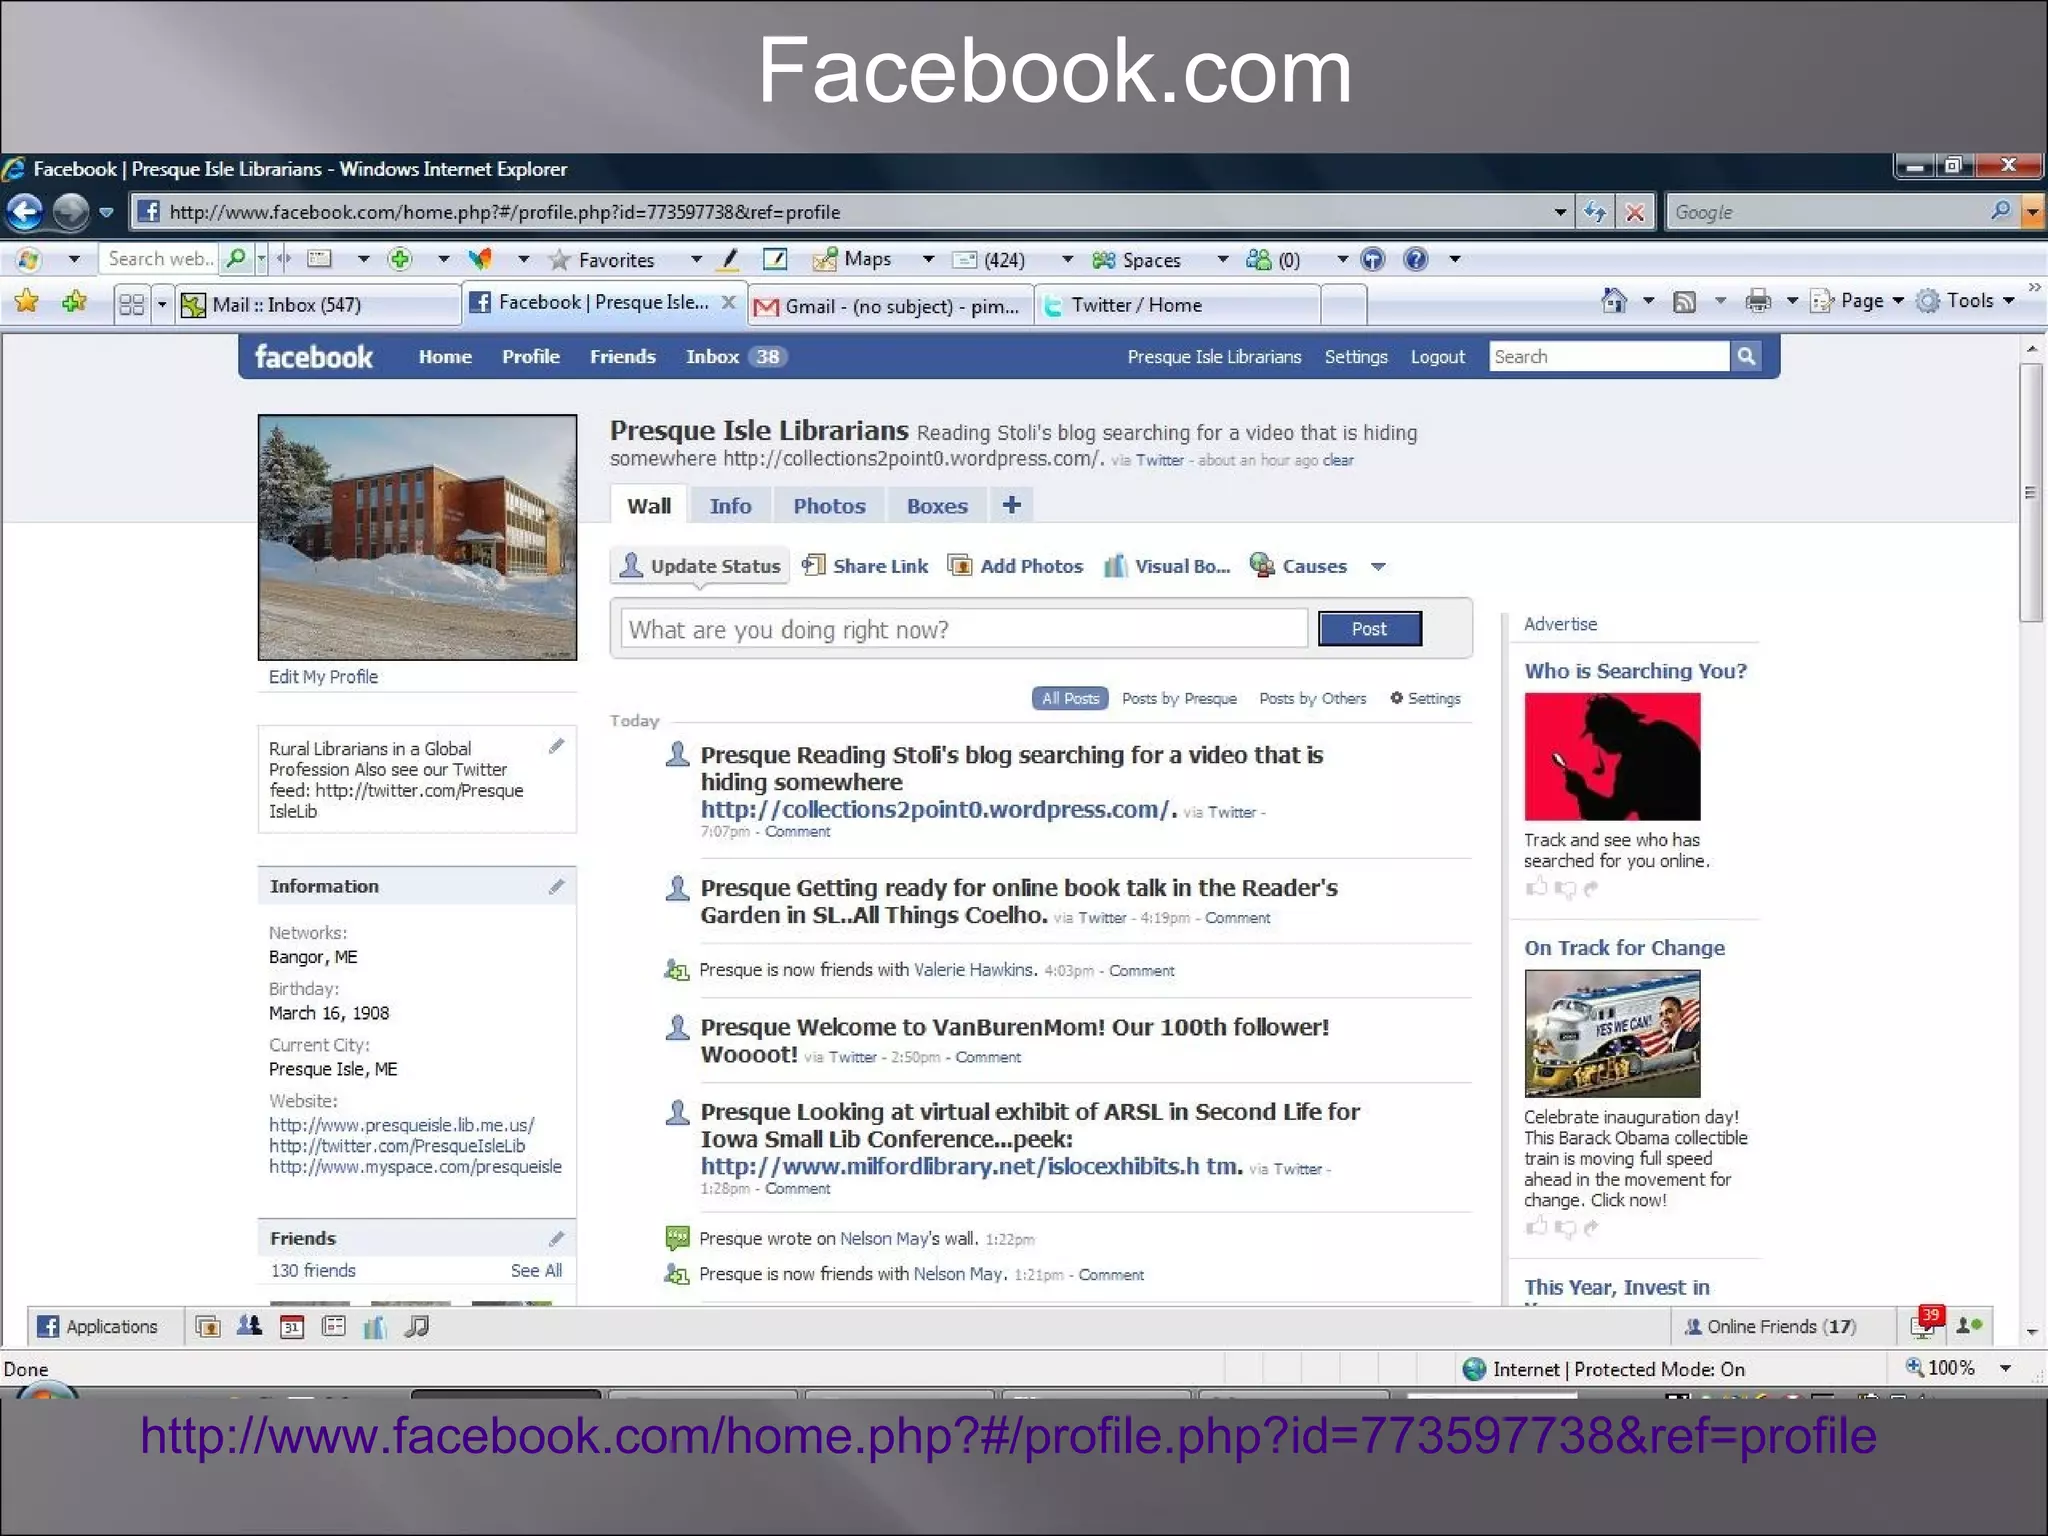Switch filter to Posts by Presque

(x=1179, y=698)
